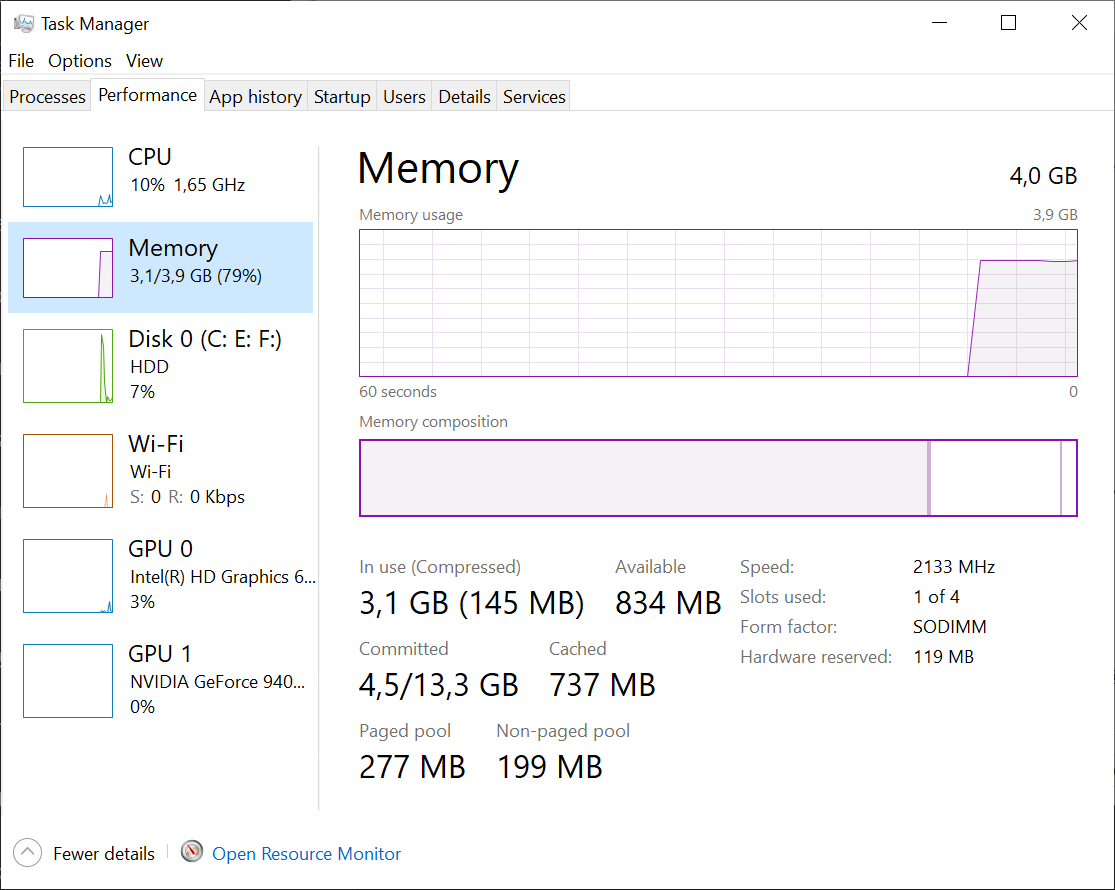Select the Wi-Fi performance graph thumbnail
The width and height of the screenshot is (1115, 890).
[x=68, y=471]
